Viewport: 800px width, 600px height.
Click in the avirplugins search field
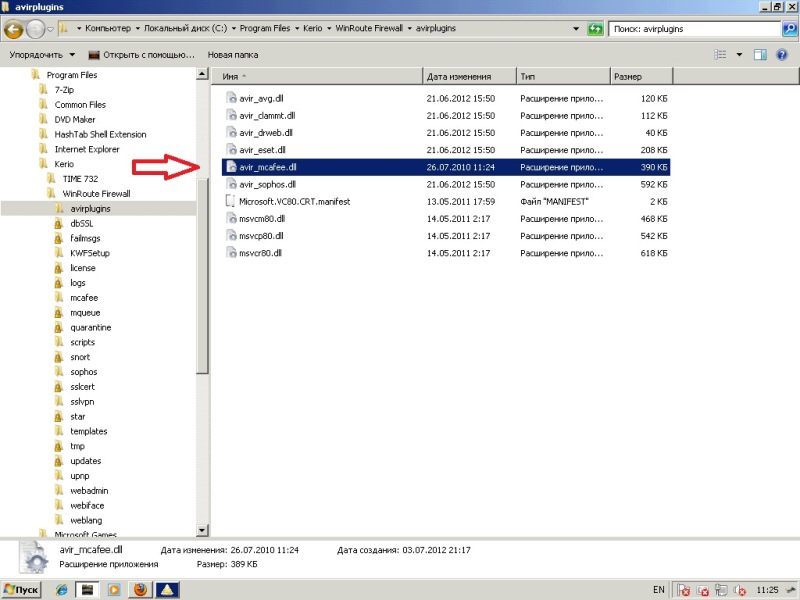(x=690, y=29)
